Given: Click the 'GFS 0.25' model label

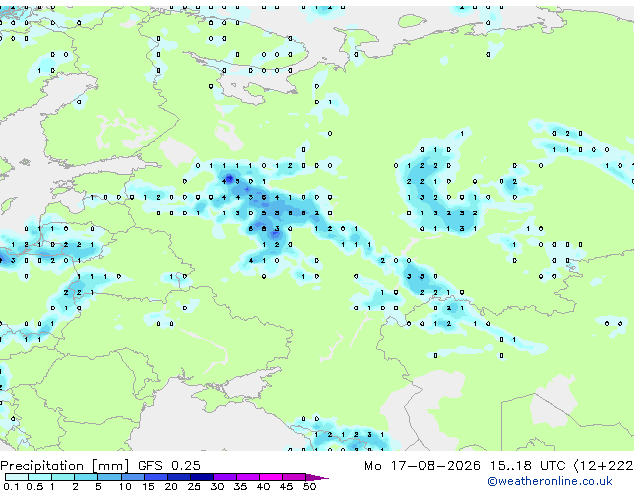Looking at the screenshot, I should coord(169,466).
